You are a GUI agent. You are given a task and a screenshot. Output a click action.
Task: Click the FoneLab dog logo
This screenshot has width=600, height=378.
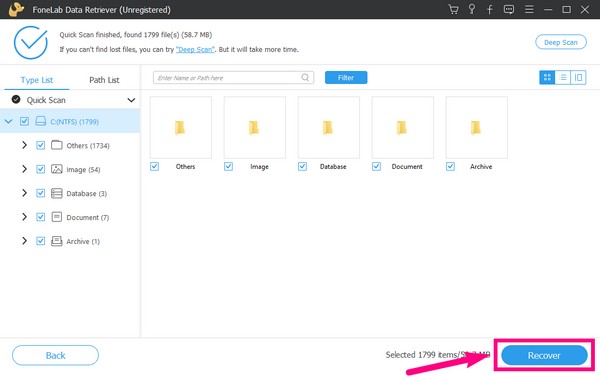[16, 9]
